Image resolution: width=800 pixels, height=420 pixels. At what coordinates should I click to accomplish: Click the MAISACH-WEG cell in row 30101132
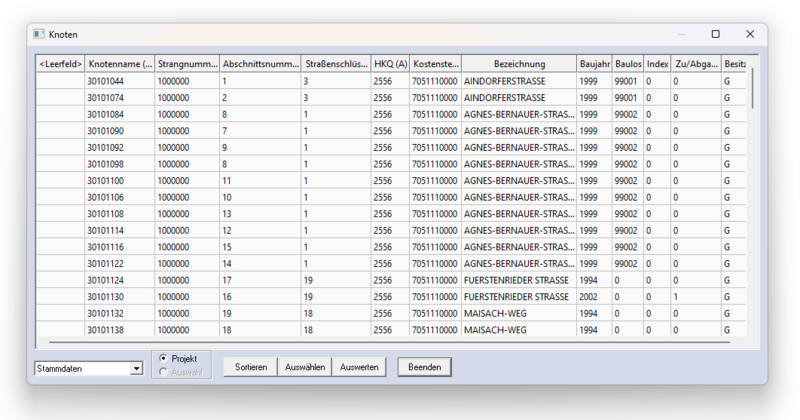pos(519,313)
